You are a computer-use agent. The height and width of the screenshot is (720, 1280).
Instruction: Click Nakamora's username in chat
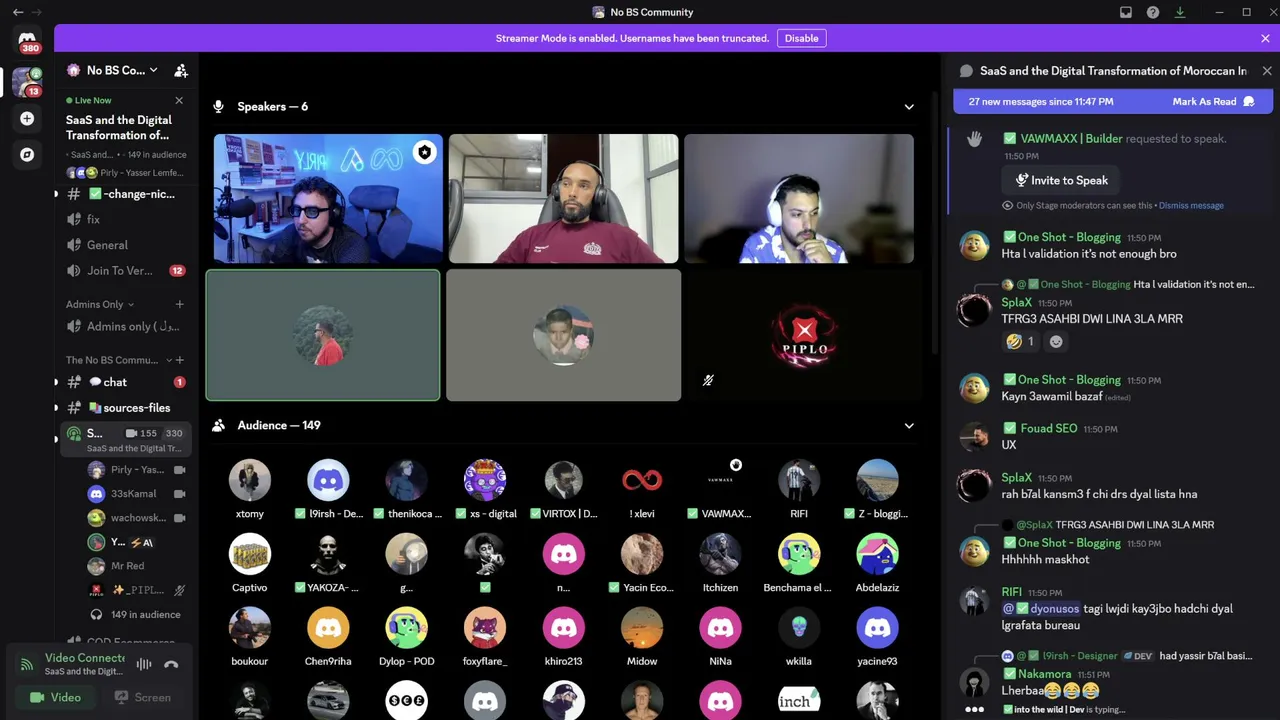coord(1044,674)
